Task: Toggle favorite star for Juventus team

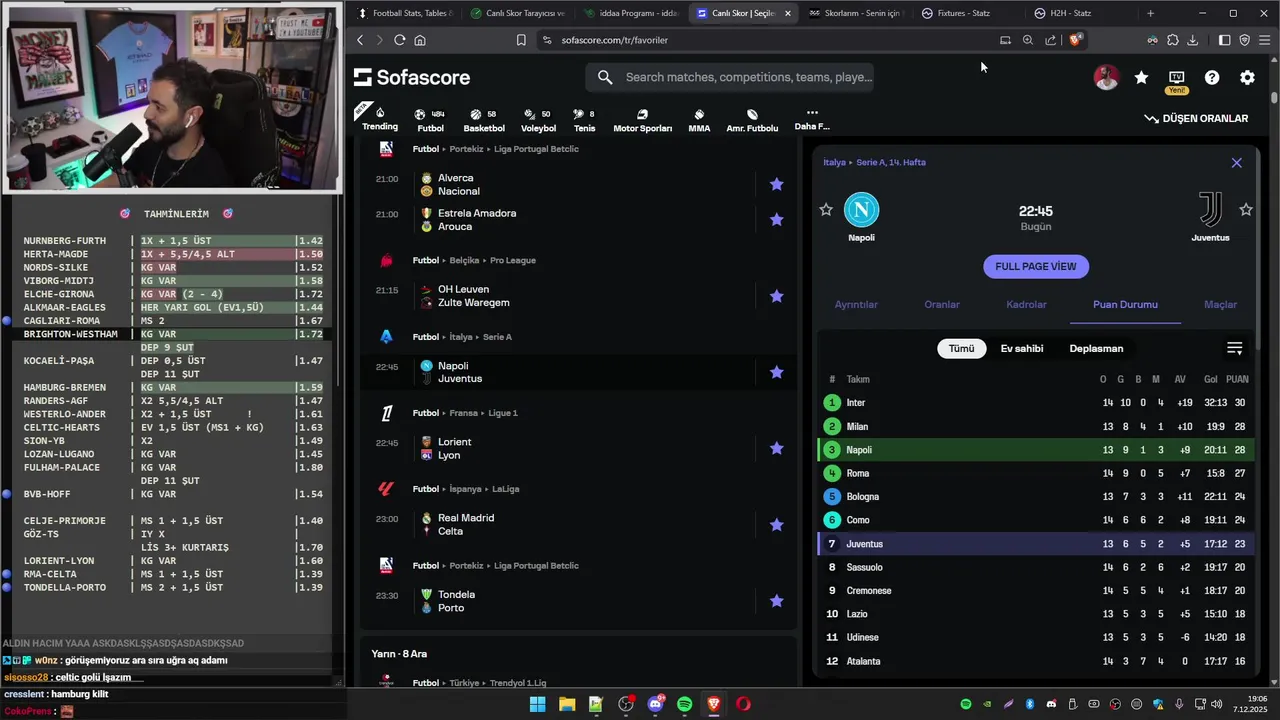Action: pos(1246,209)
